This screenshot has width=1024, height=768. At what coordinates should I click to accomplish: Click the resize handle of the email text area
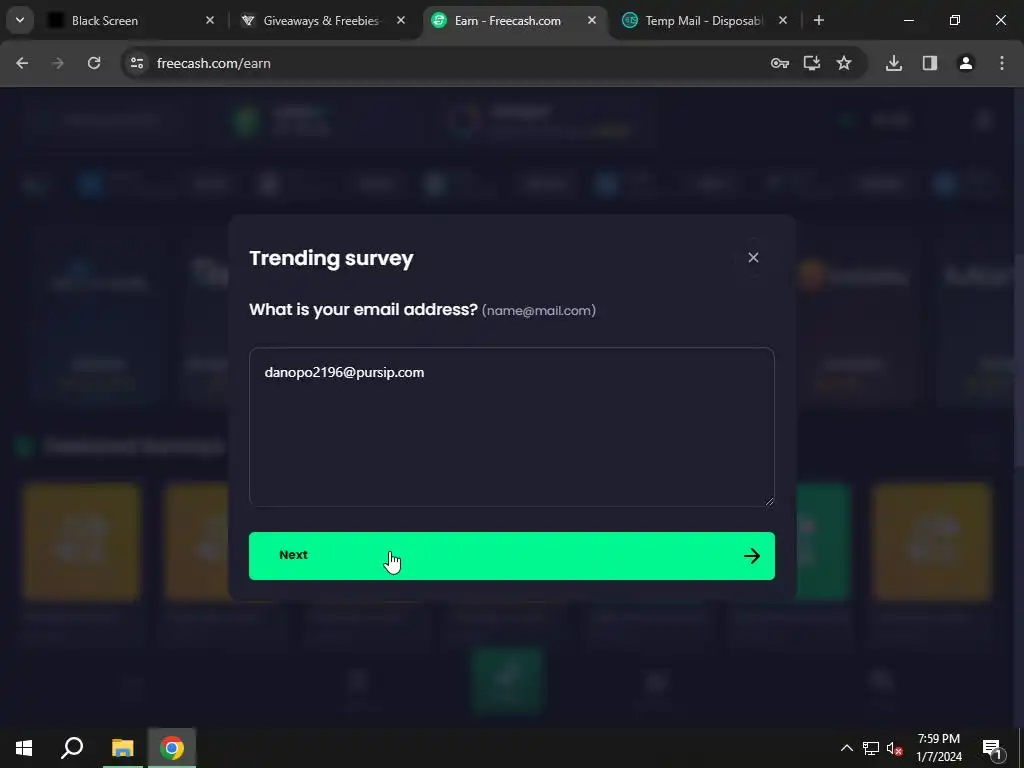tap(769, 502)
